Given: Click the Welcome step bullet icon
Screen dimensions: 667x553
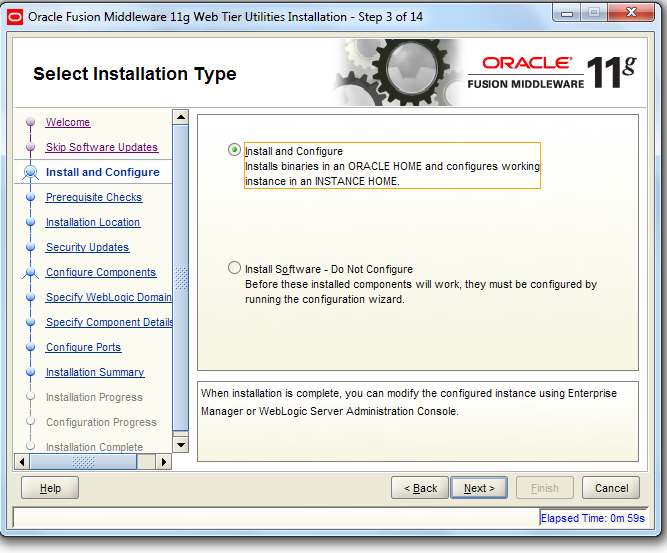Looking at the screenshot, I should coord(30,122).
